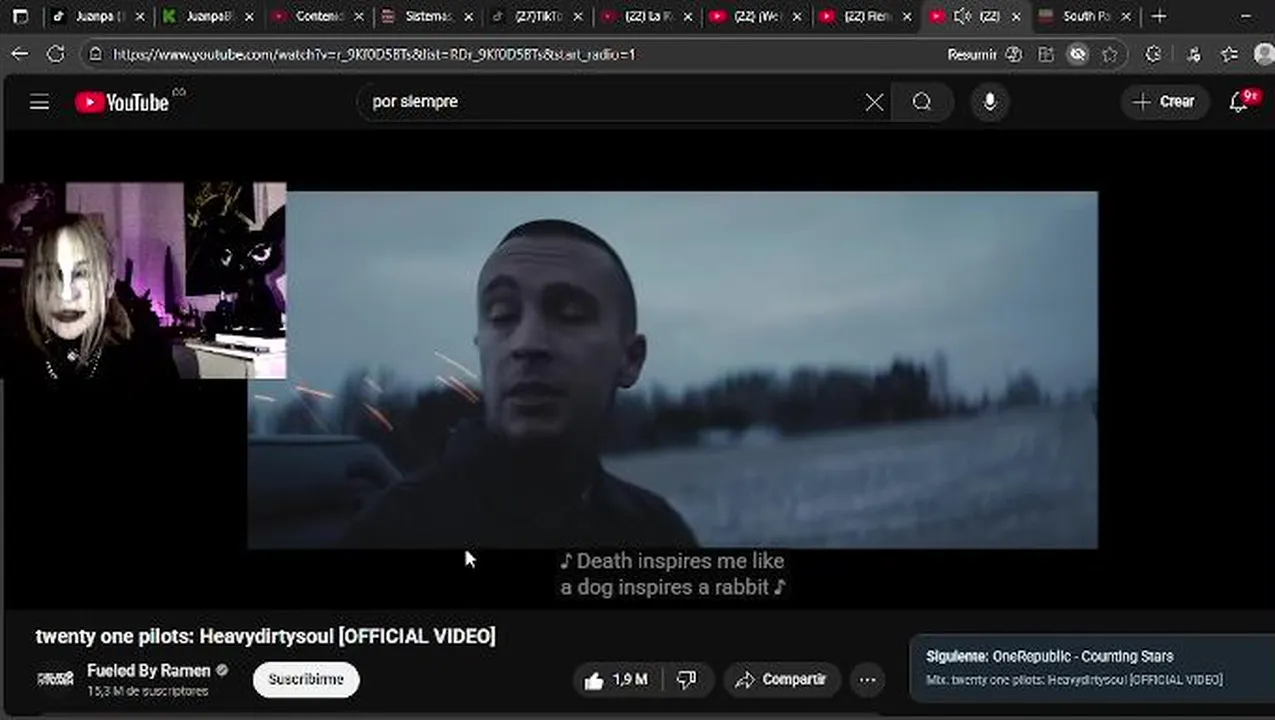The width and height of the screenshot is (1275, 720).
Task: Open the tab actions icon at far left
Action: click(20, 16)
